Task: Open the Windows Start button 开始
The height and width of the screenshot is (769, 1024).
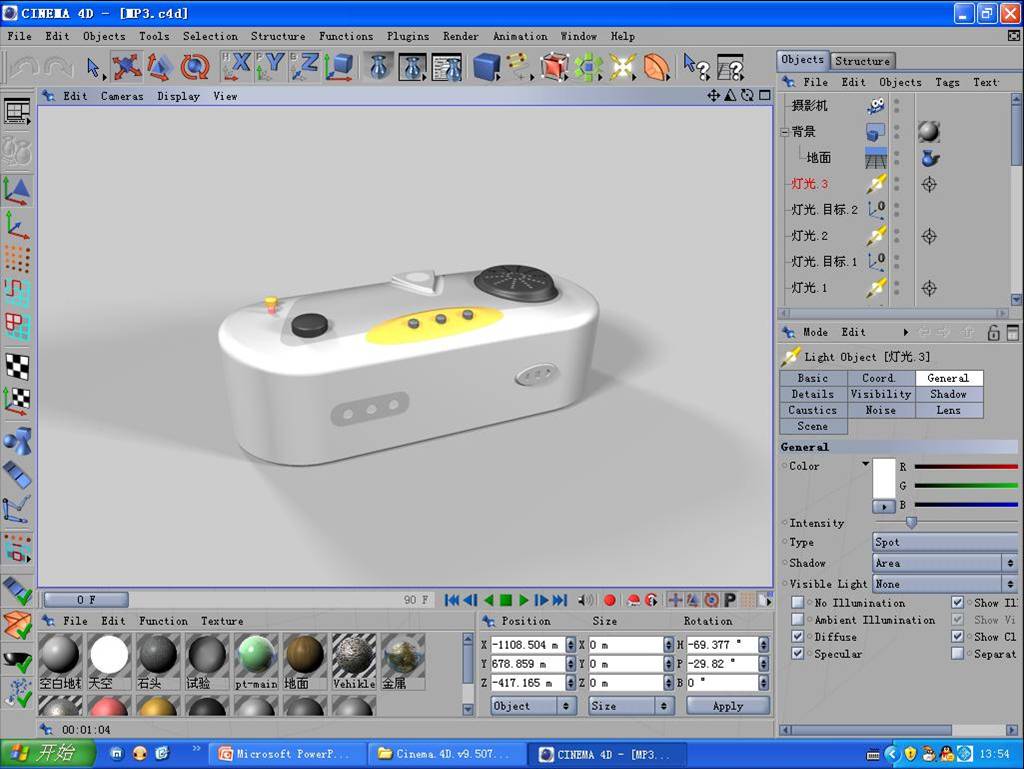Action: pyautogui.click(x=47, y=754)
